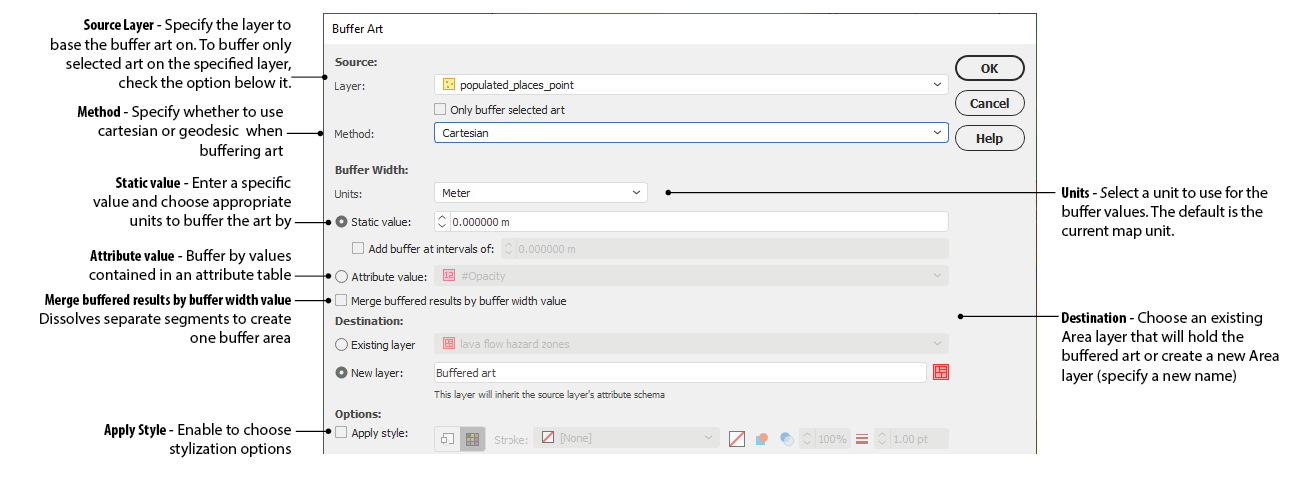The width and height of the screenshot is (1304, 480).
Task: Click the stroke weight lines icon
Action: click(861, 439)
